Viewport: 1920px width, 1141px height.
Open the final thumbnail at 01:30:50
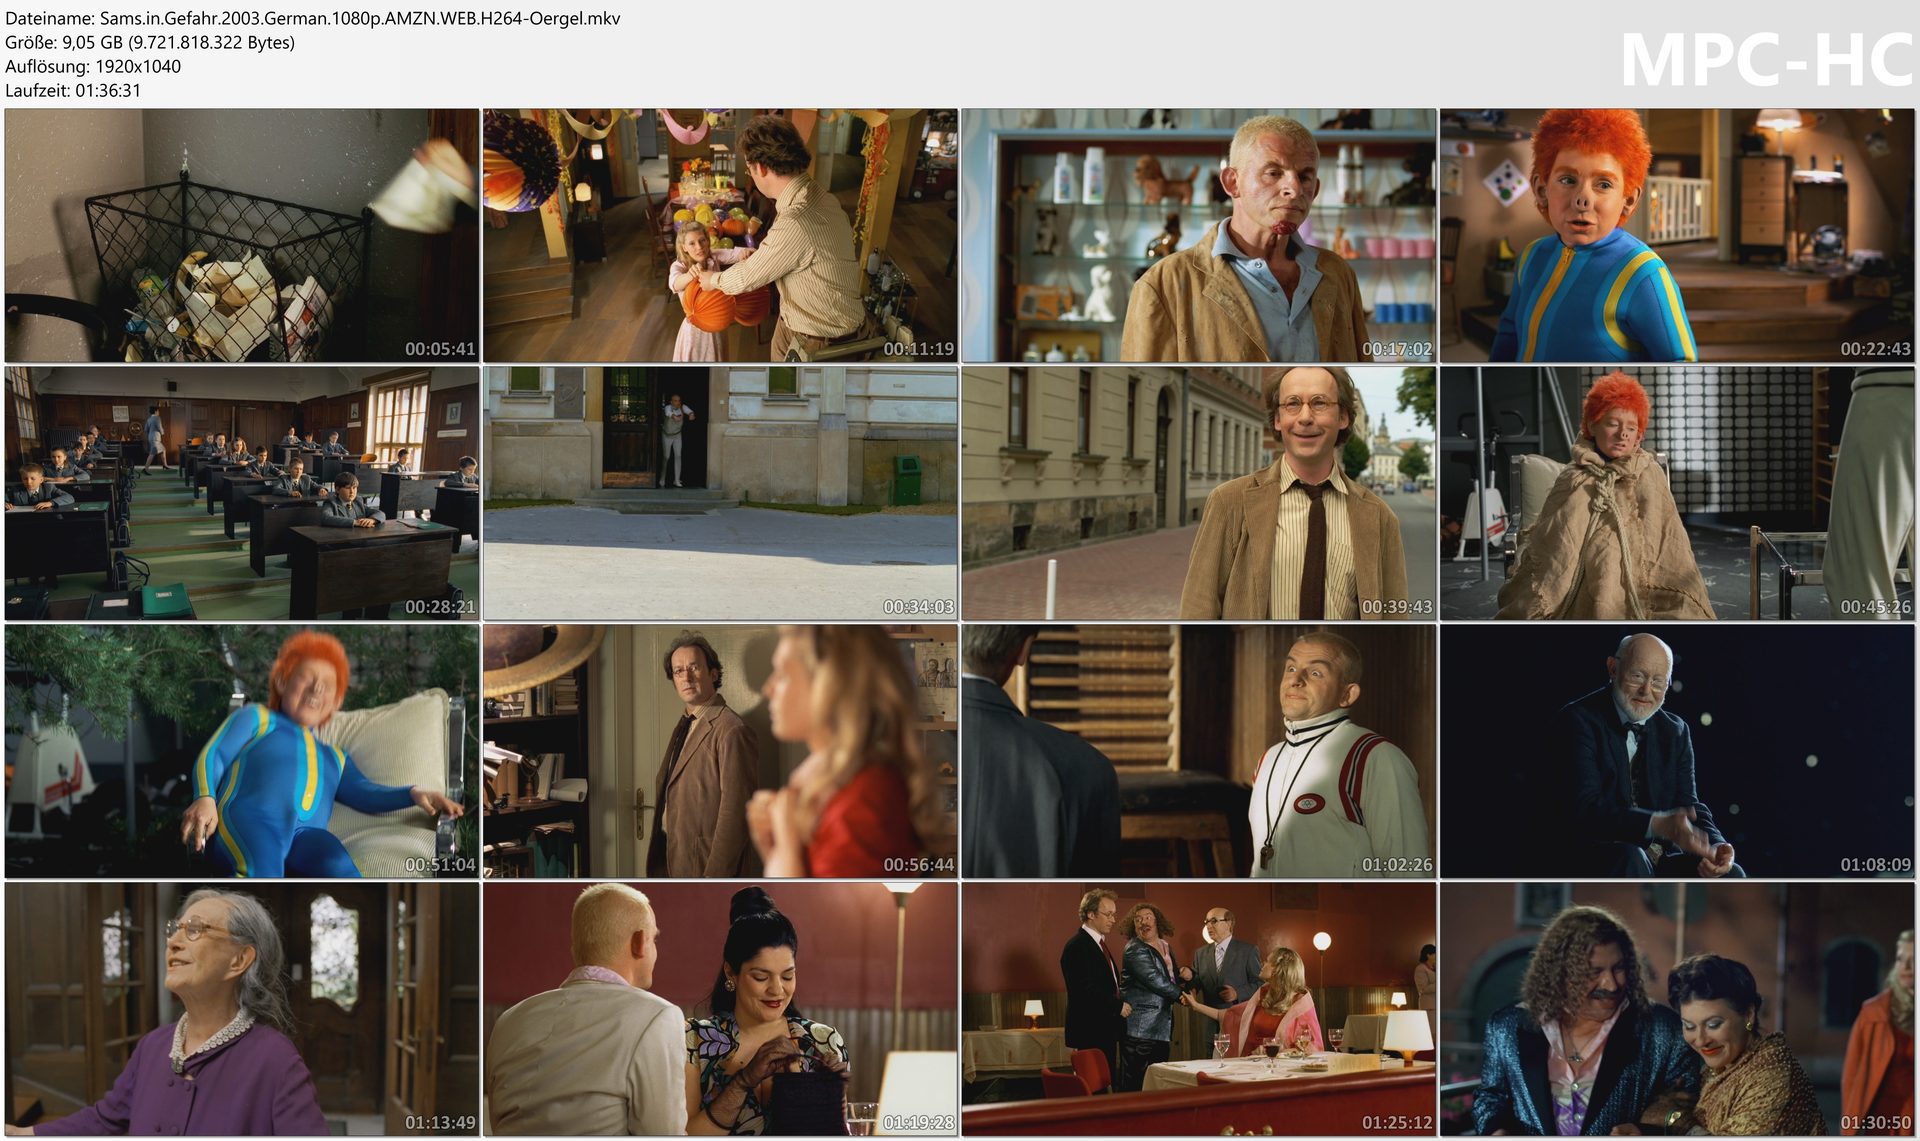click(x=1677, y=1008)
